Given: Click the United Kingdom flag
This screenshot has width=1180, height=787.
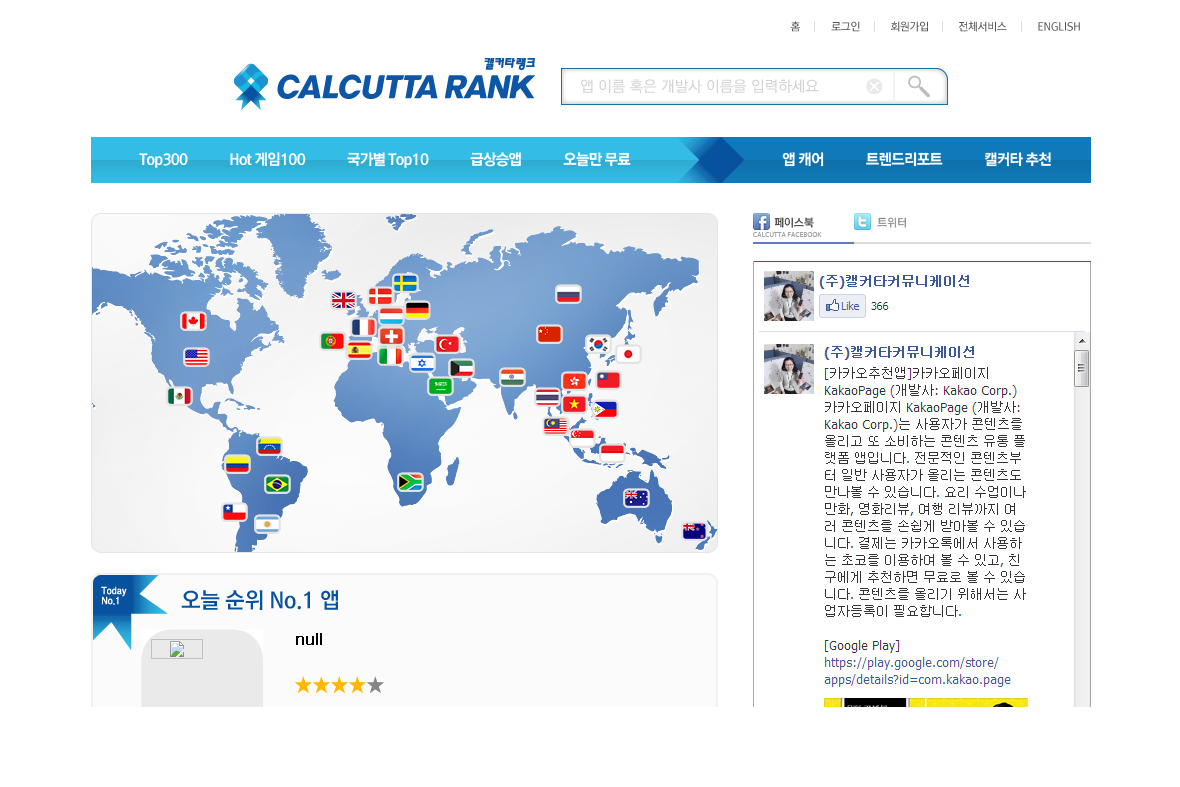Looking at the screenshot, I should click(x=344, y=300).
